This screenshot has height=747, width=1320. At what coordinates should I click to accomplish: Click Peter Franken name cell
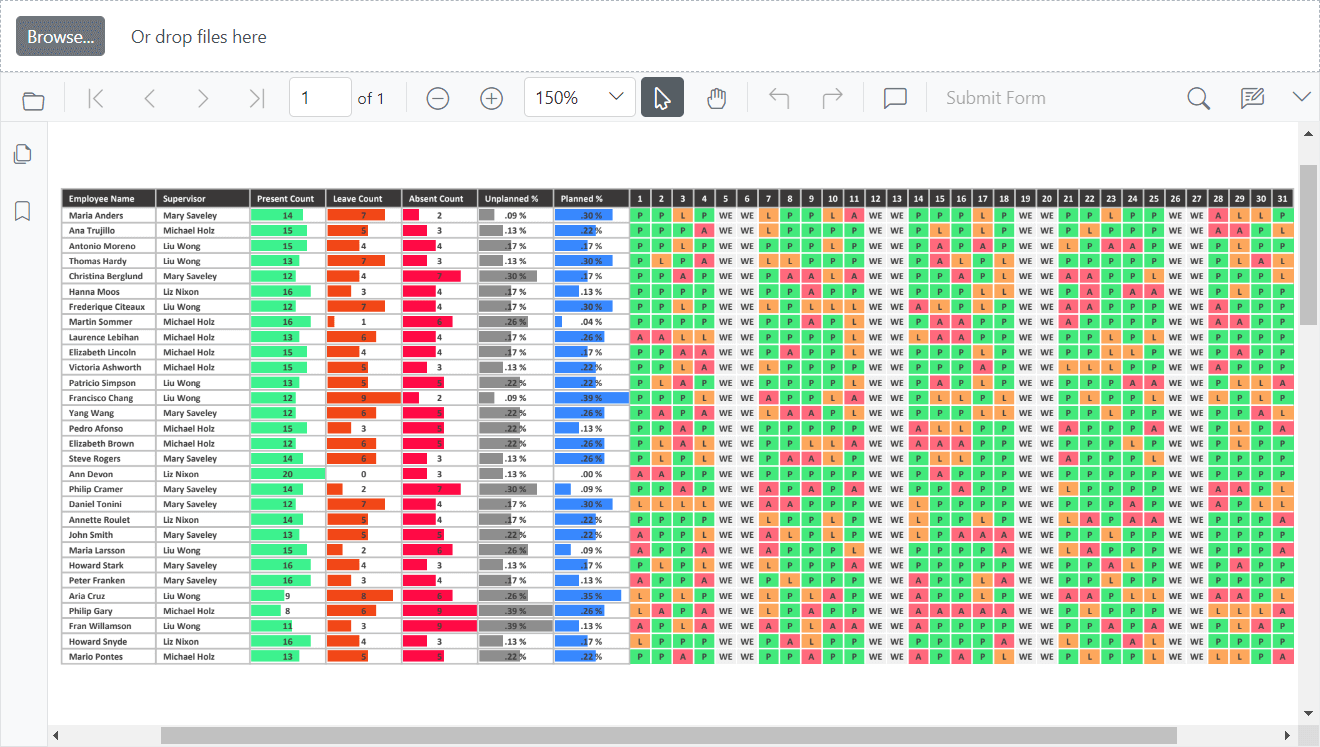tap(108, 581)
